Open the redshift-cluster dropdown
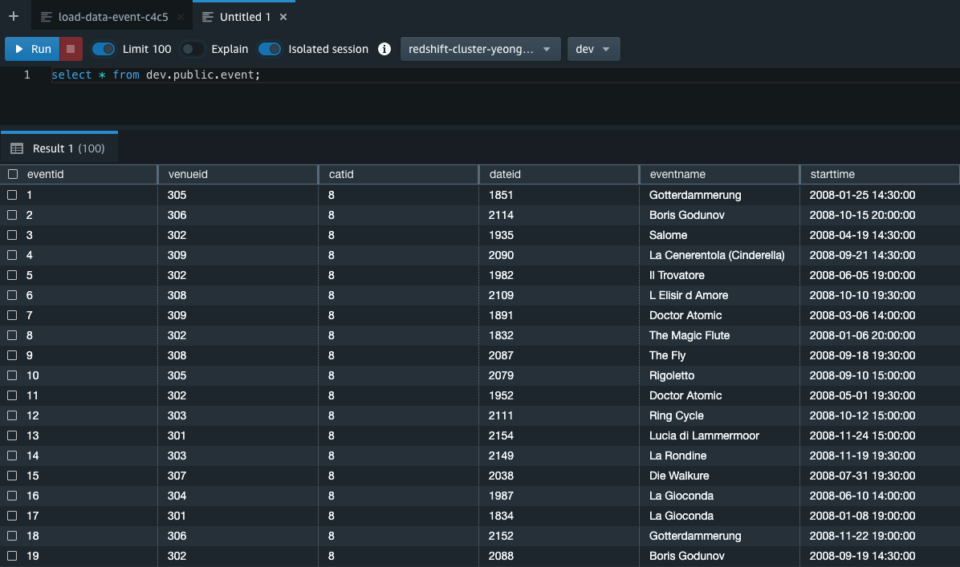The height and width of the screenshot is (567, 960). tap(480, 49)
